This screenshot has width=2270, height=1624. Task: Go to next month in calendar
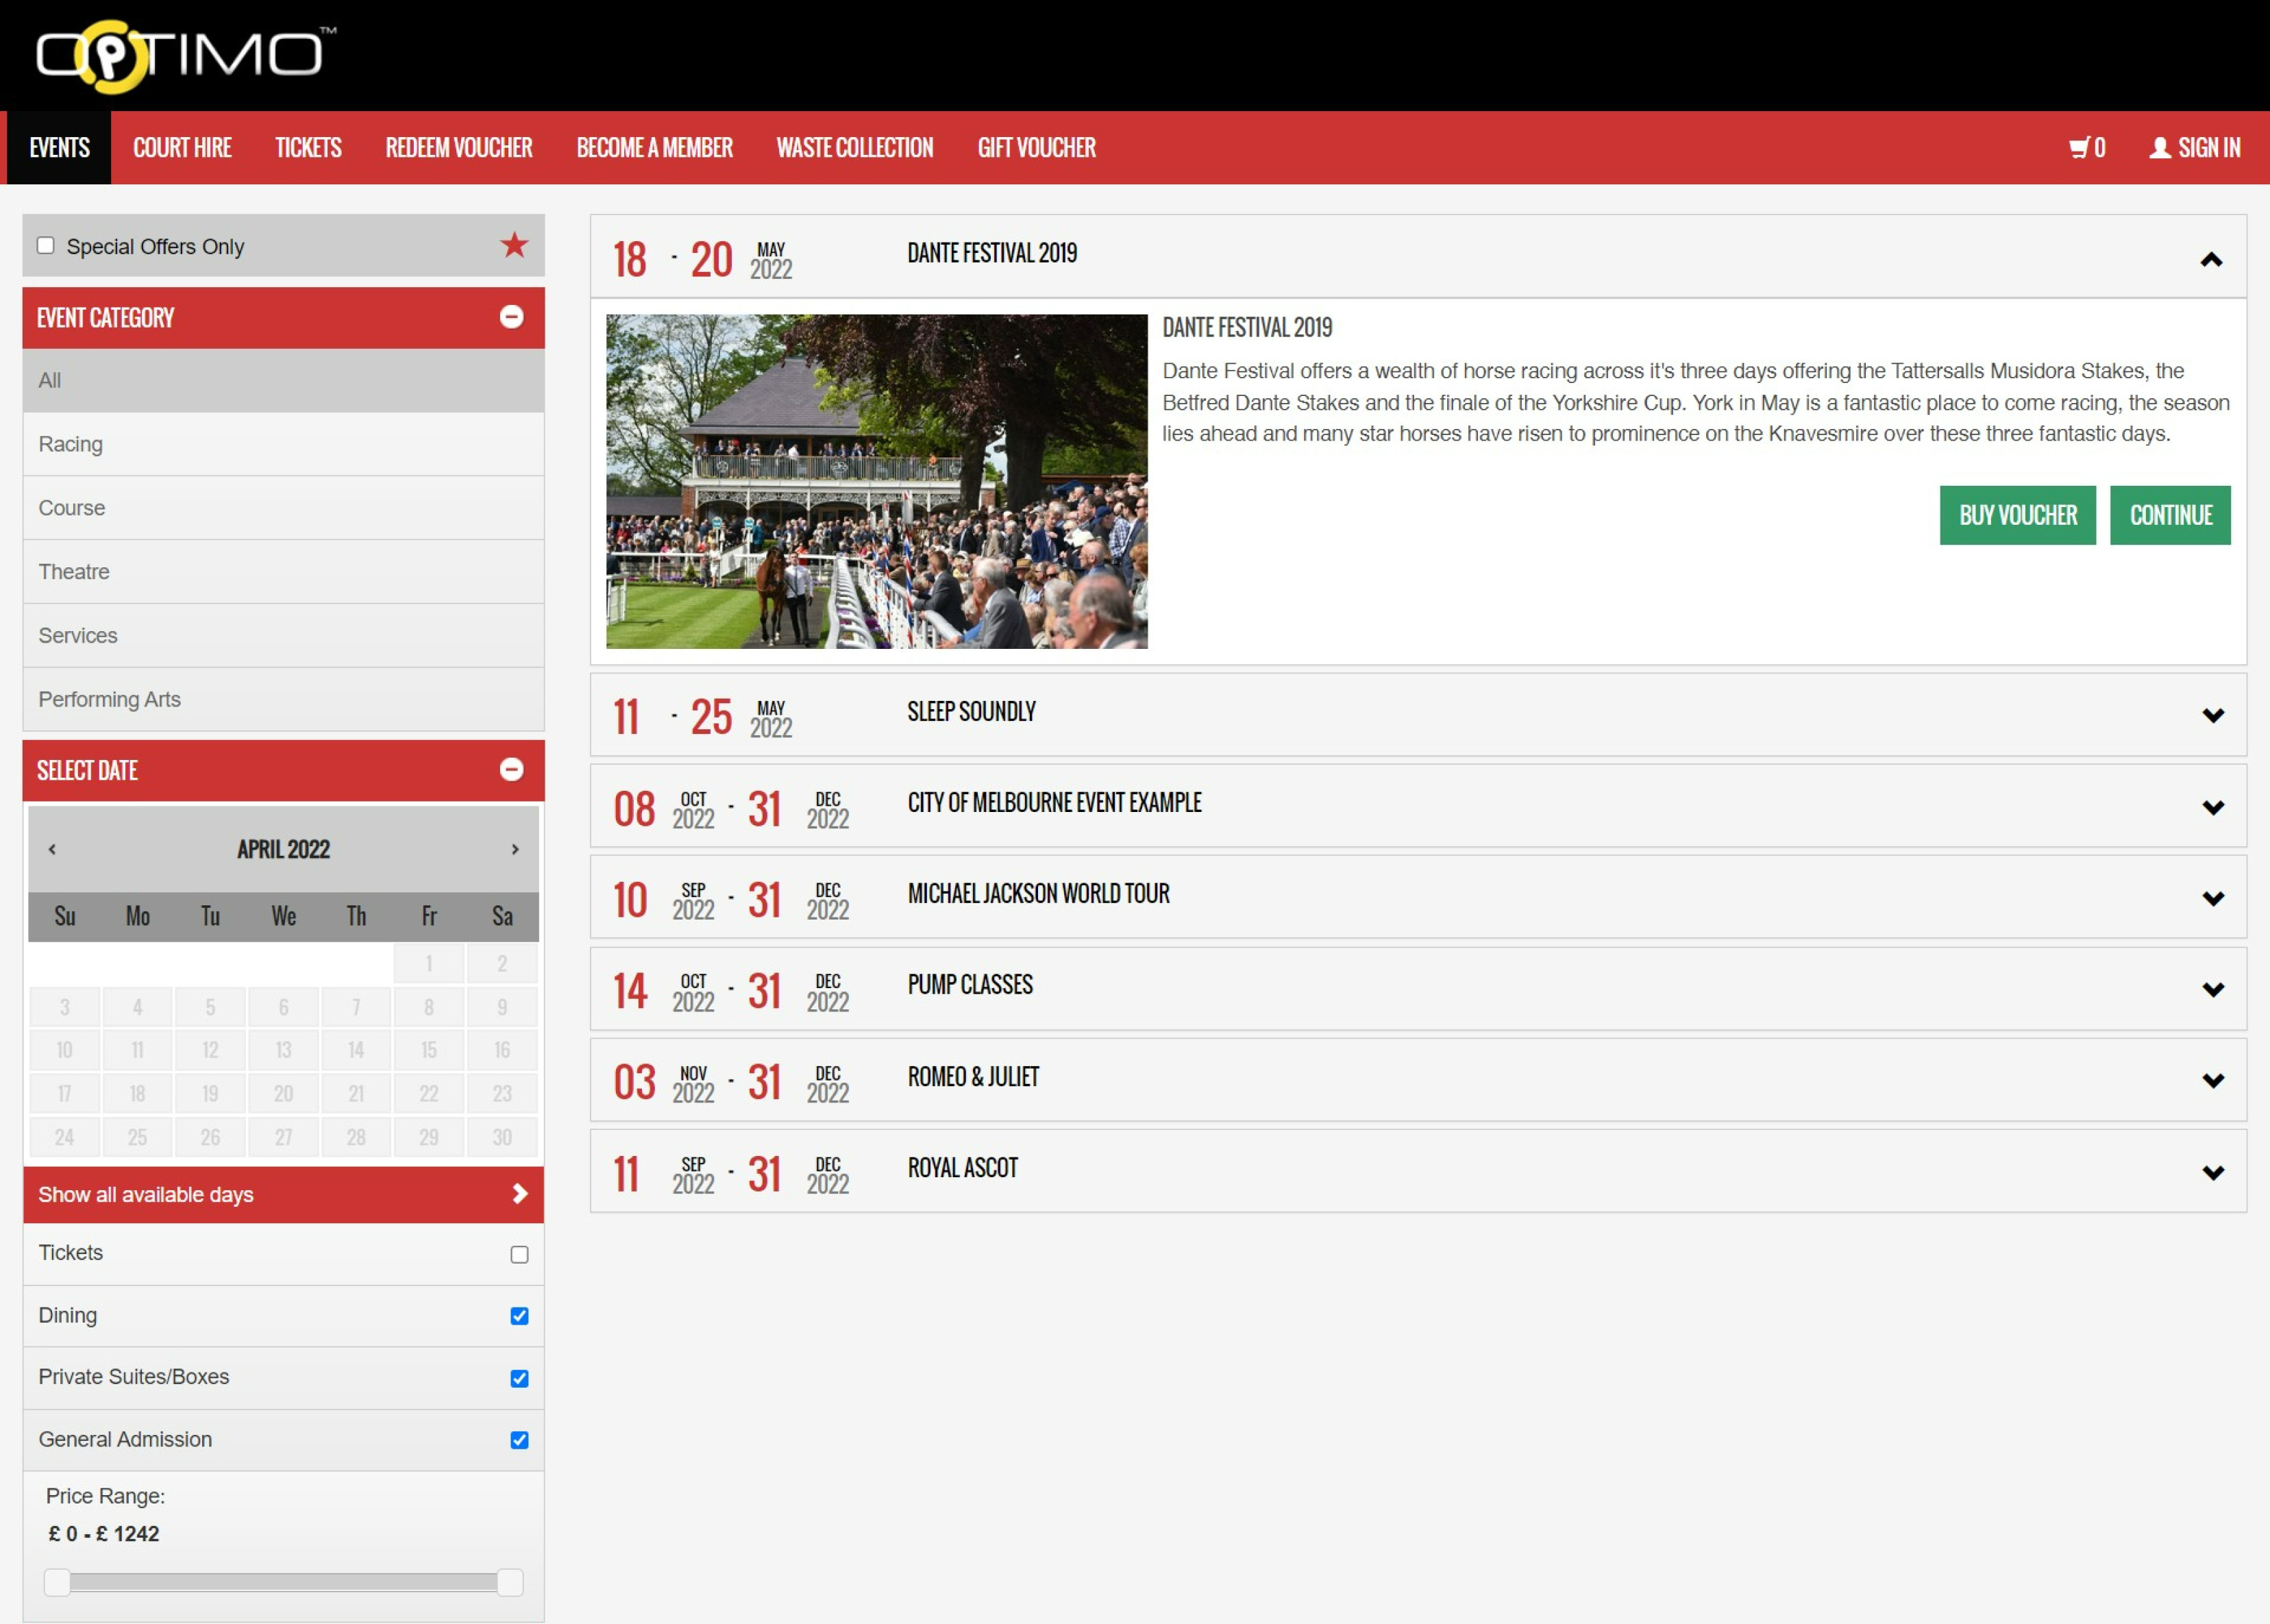click(515, 849)
